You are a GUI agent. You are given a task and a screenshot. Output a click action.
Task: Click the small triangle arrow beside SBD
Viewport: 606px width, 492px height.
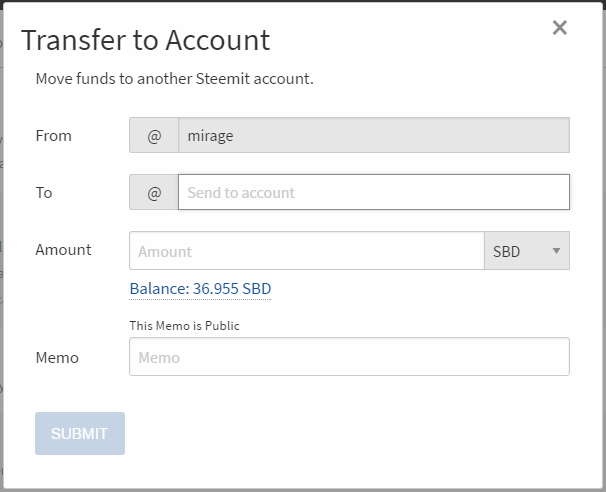pos(556,251)
